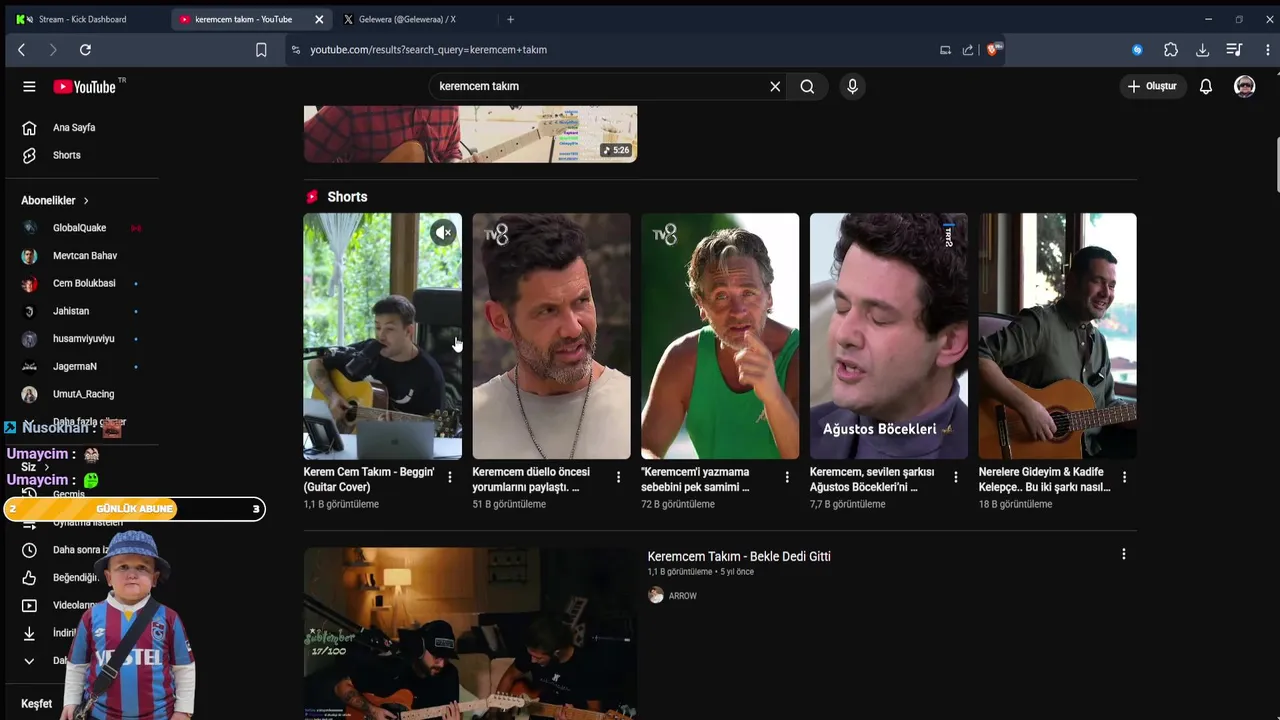Play the TV8 düello öncesi short

tap(552, 336)
